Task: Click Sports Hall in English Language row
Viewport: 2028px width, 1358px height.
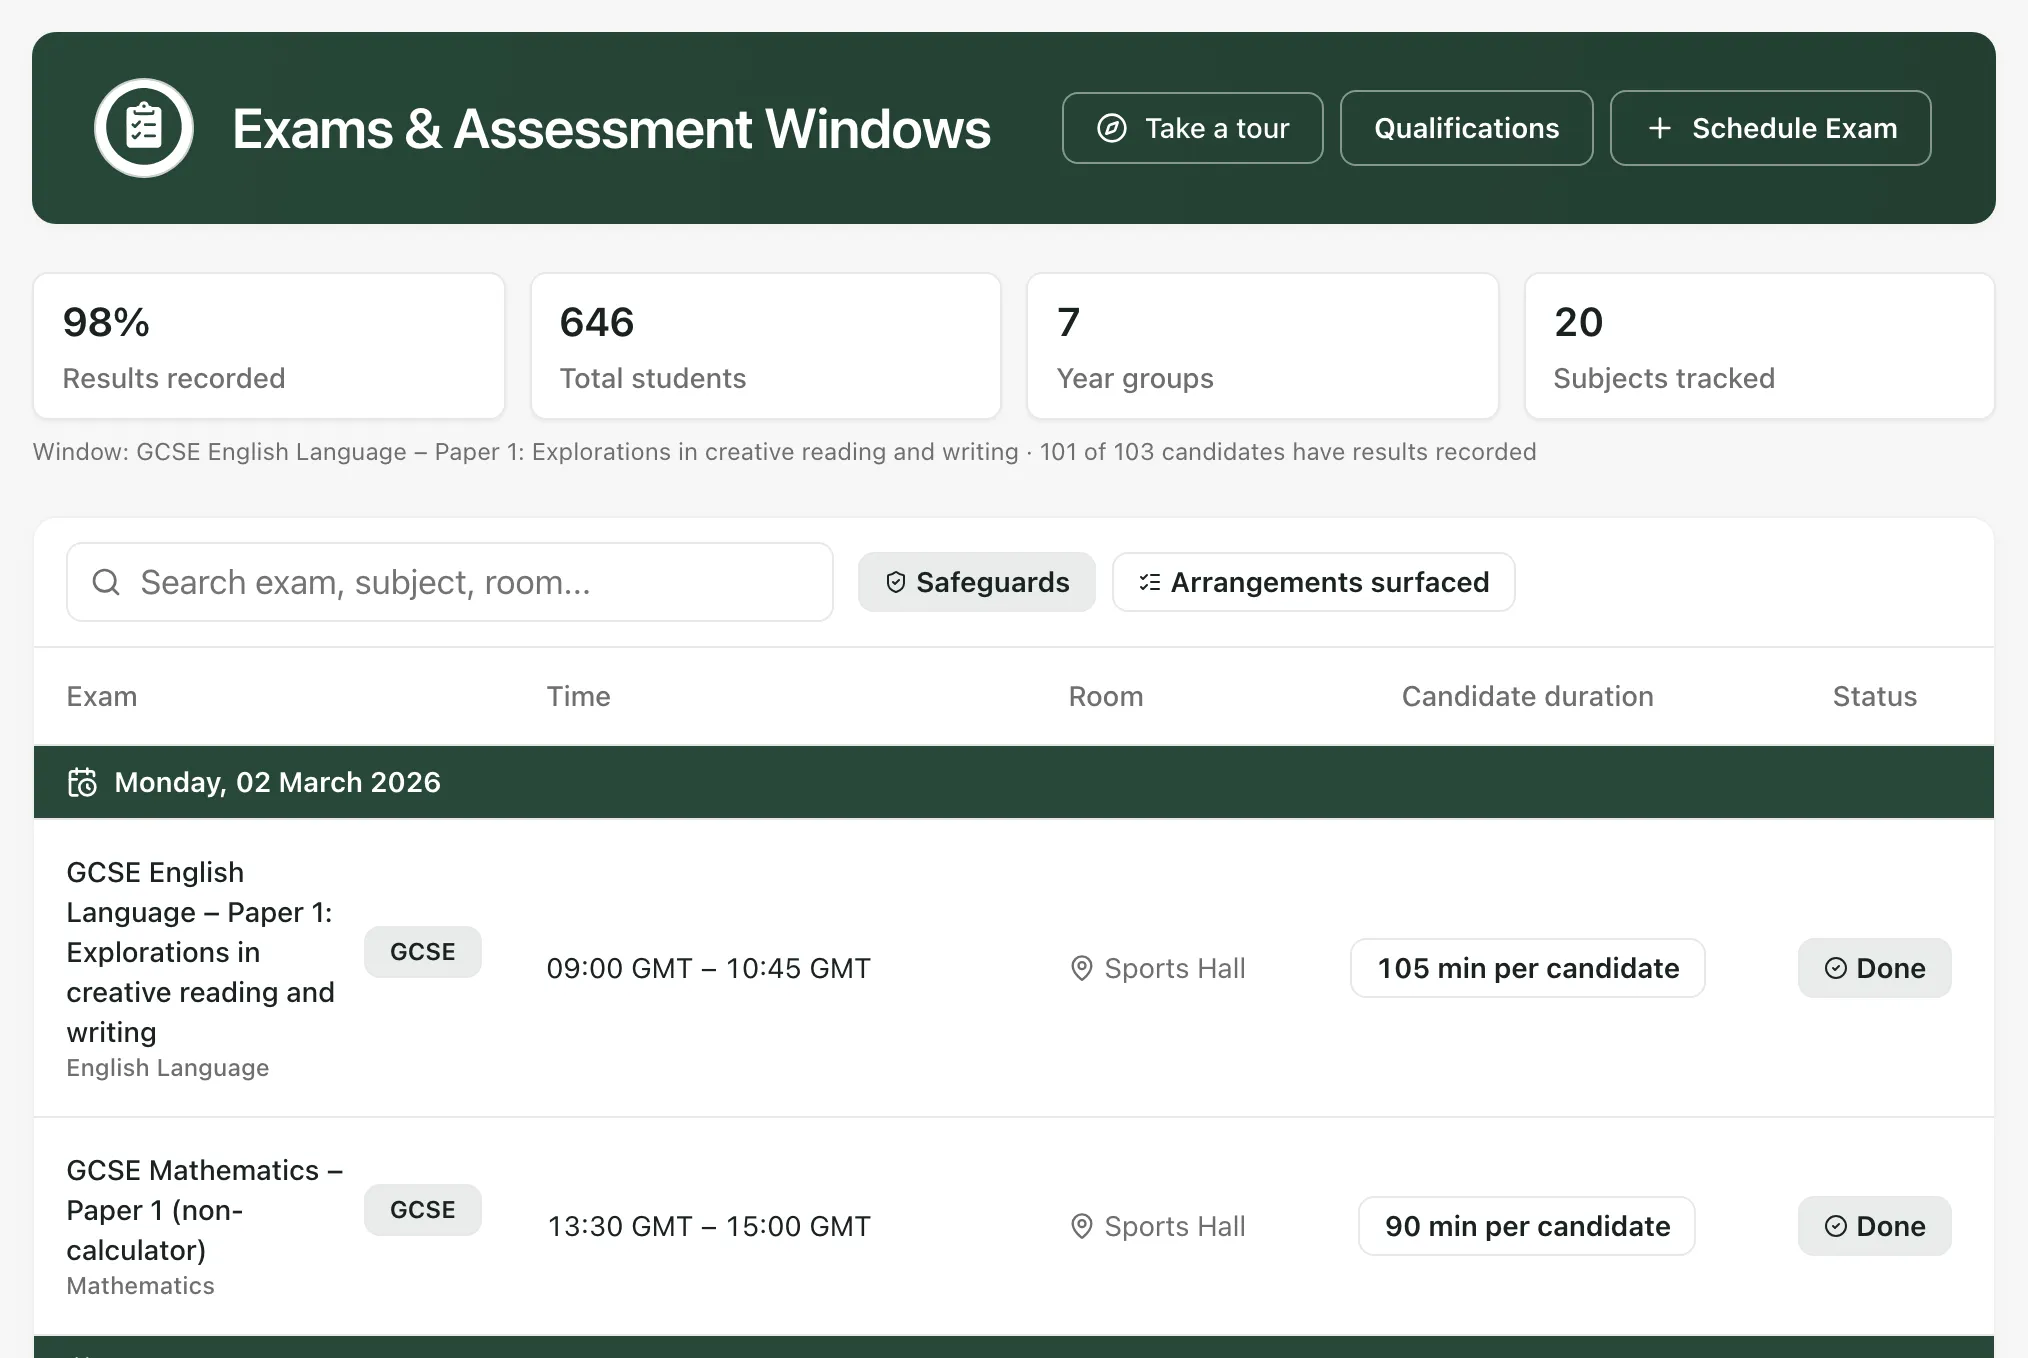Action: pos(1175,968)
